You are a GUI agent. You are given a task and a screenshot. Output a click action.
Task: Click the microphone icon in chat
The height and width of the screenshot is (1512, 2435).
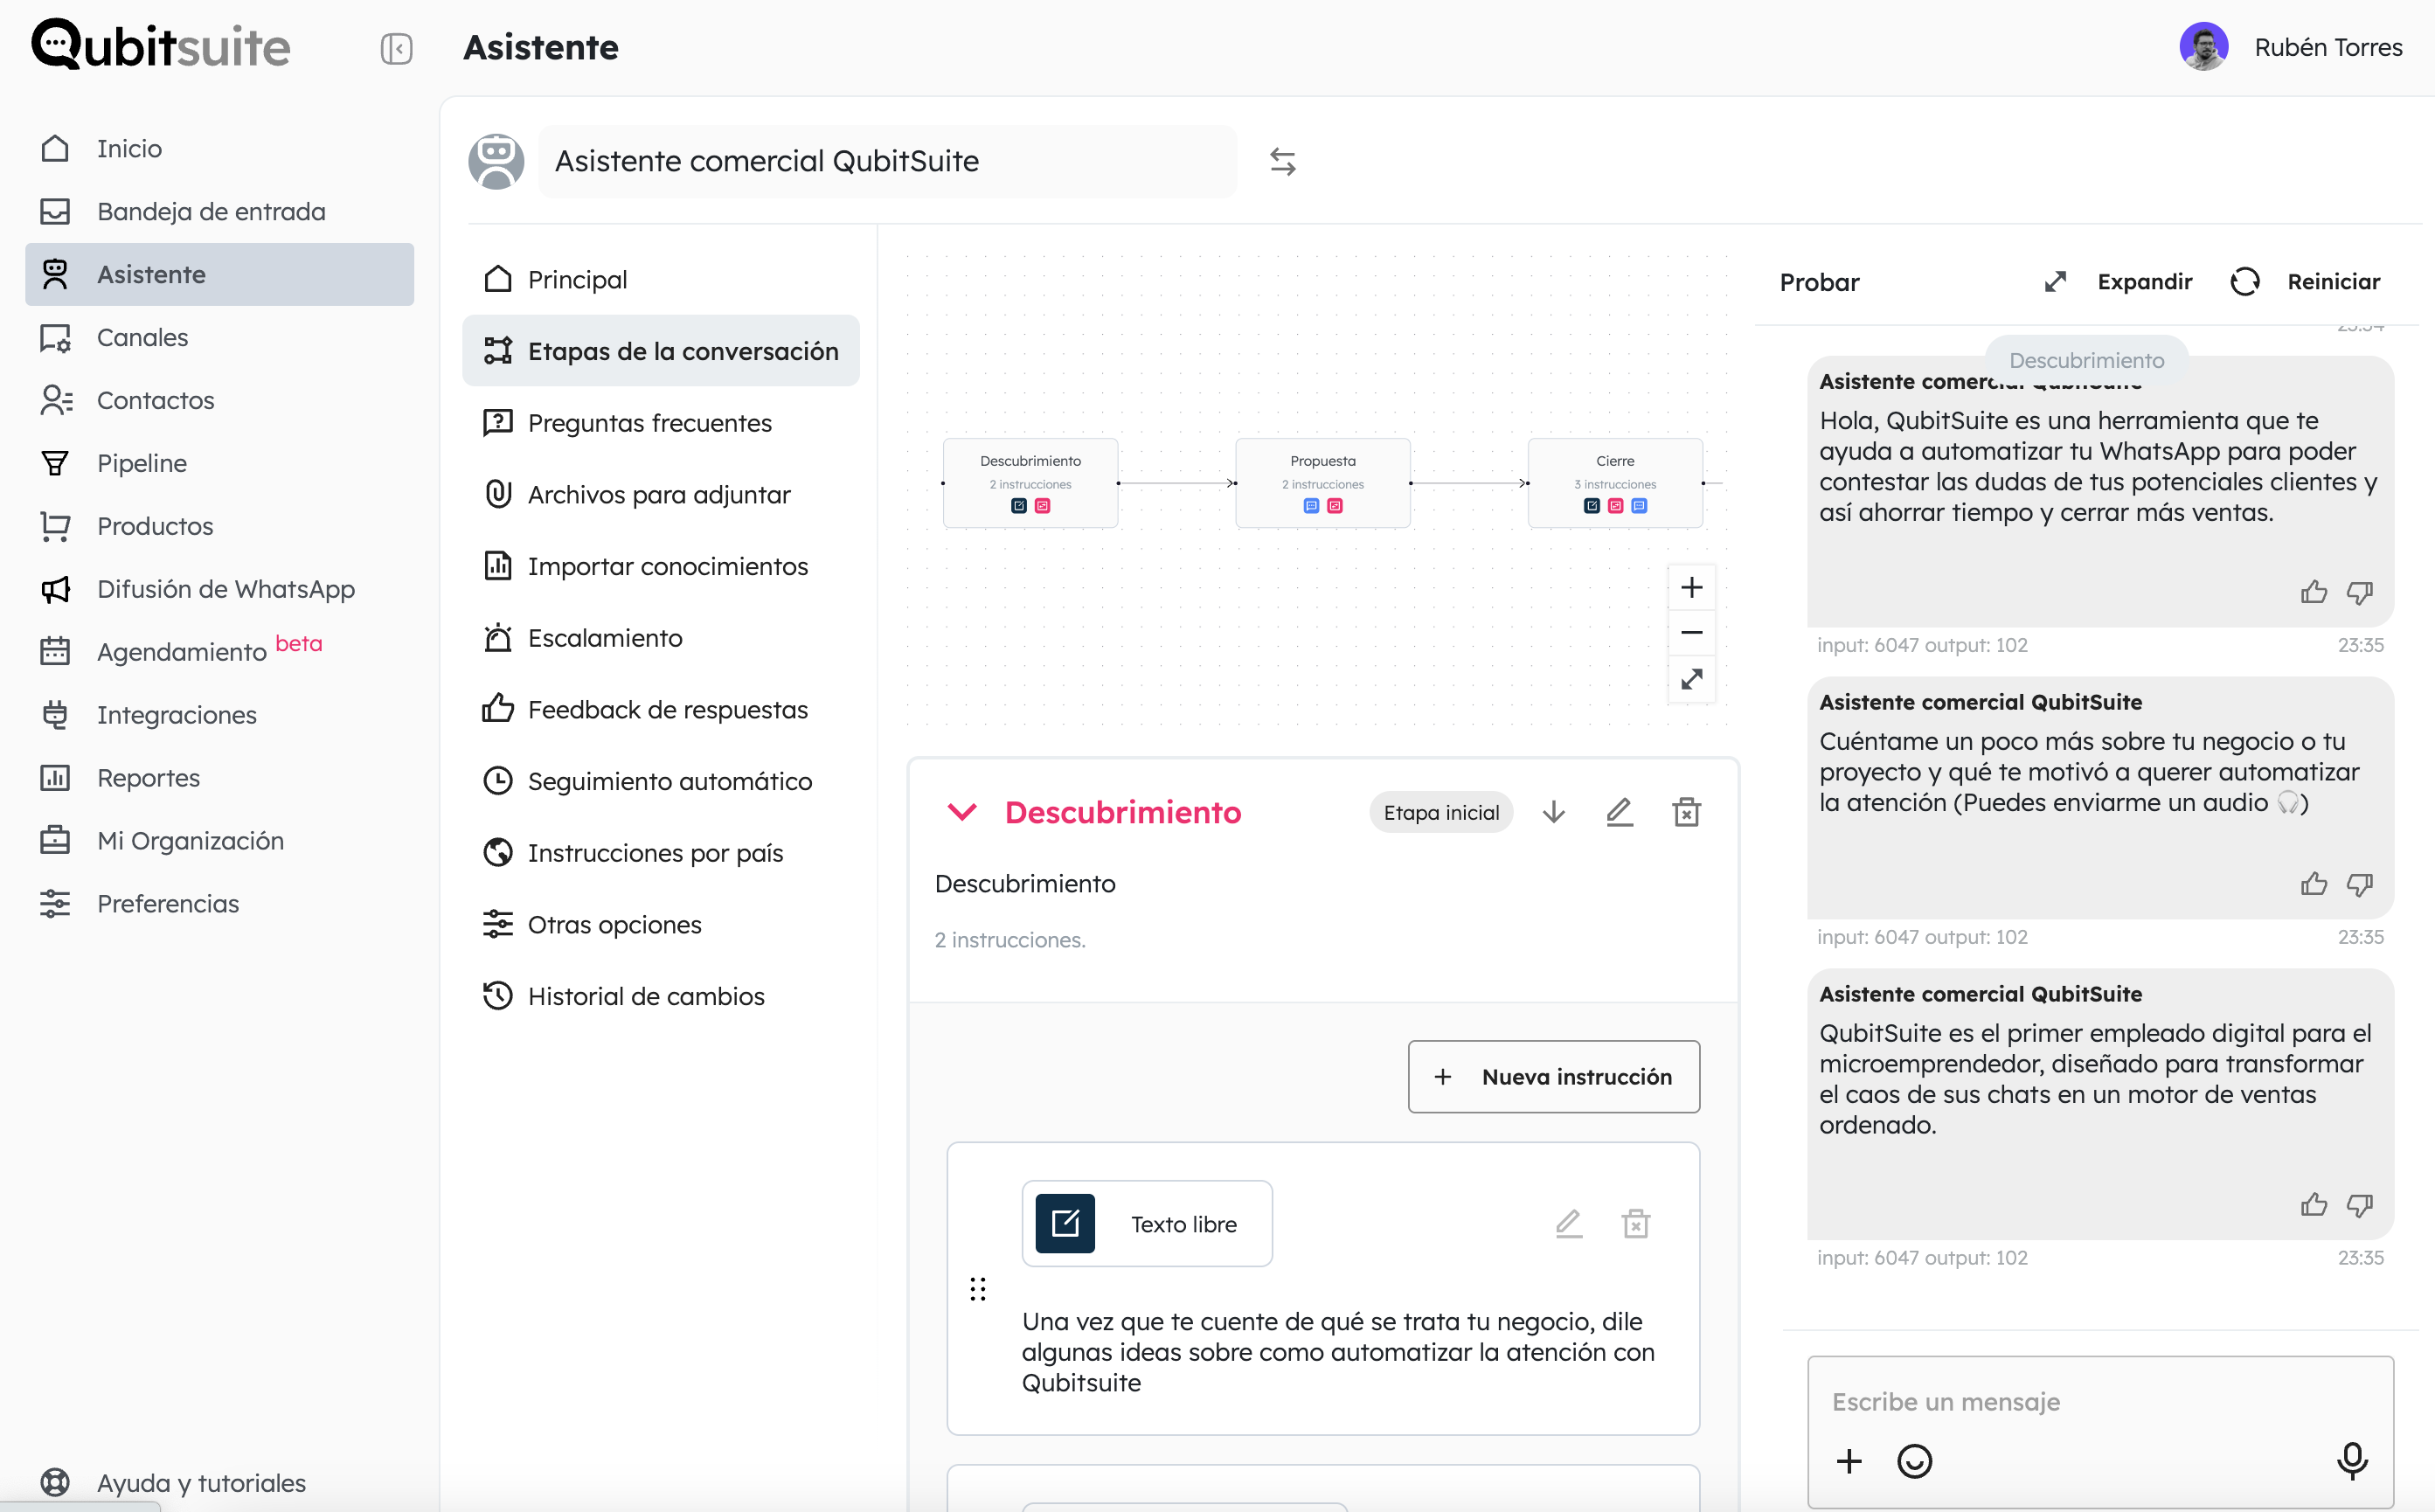click(x=2351, y=1461)
